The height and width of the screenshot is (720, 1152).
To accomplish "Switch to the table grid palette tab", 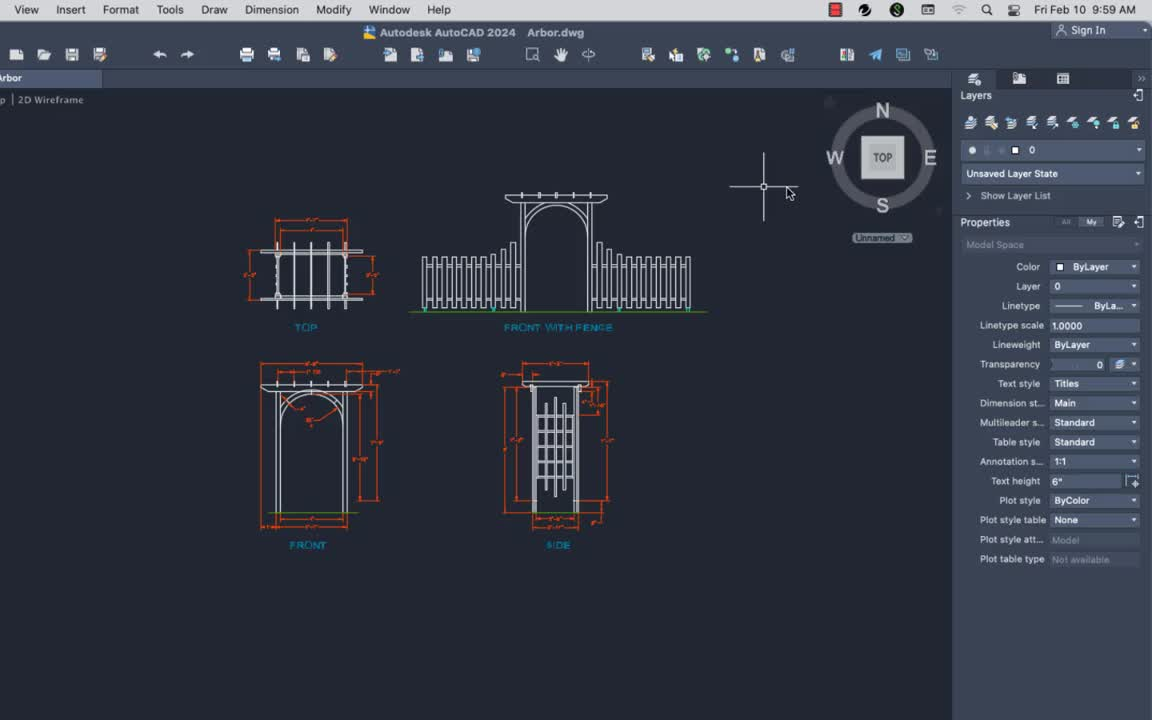I will pos(1062,79).
